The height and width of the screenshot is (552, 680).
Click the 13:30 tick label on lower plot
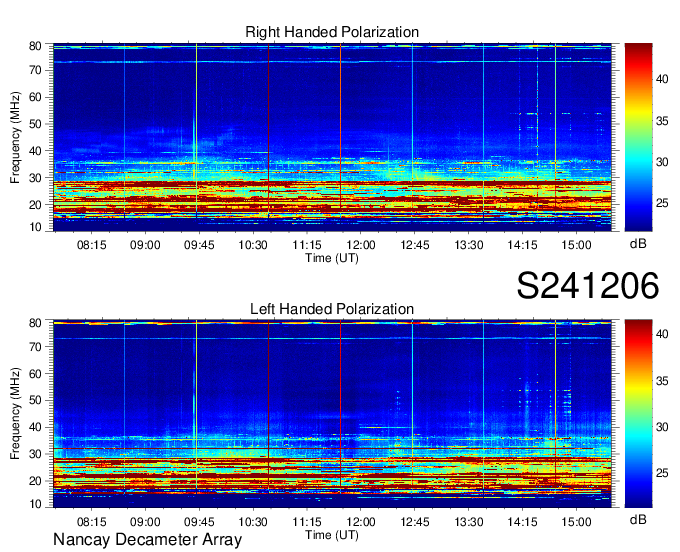[x=469, y=522]
